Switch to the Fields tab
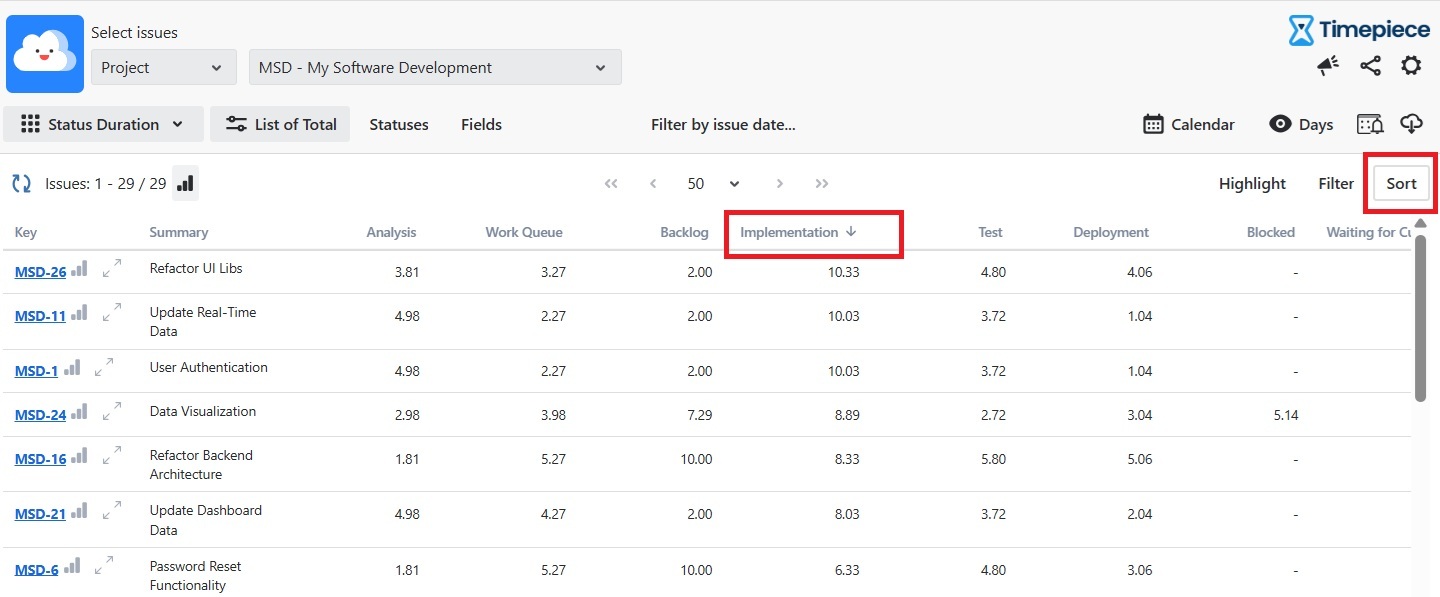 click(481, 125)
